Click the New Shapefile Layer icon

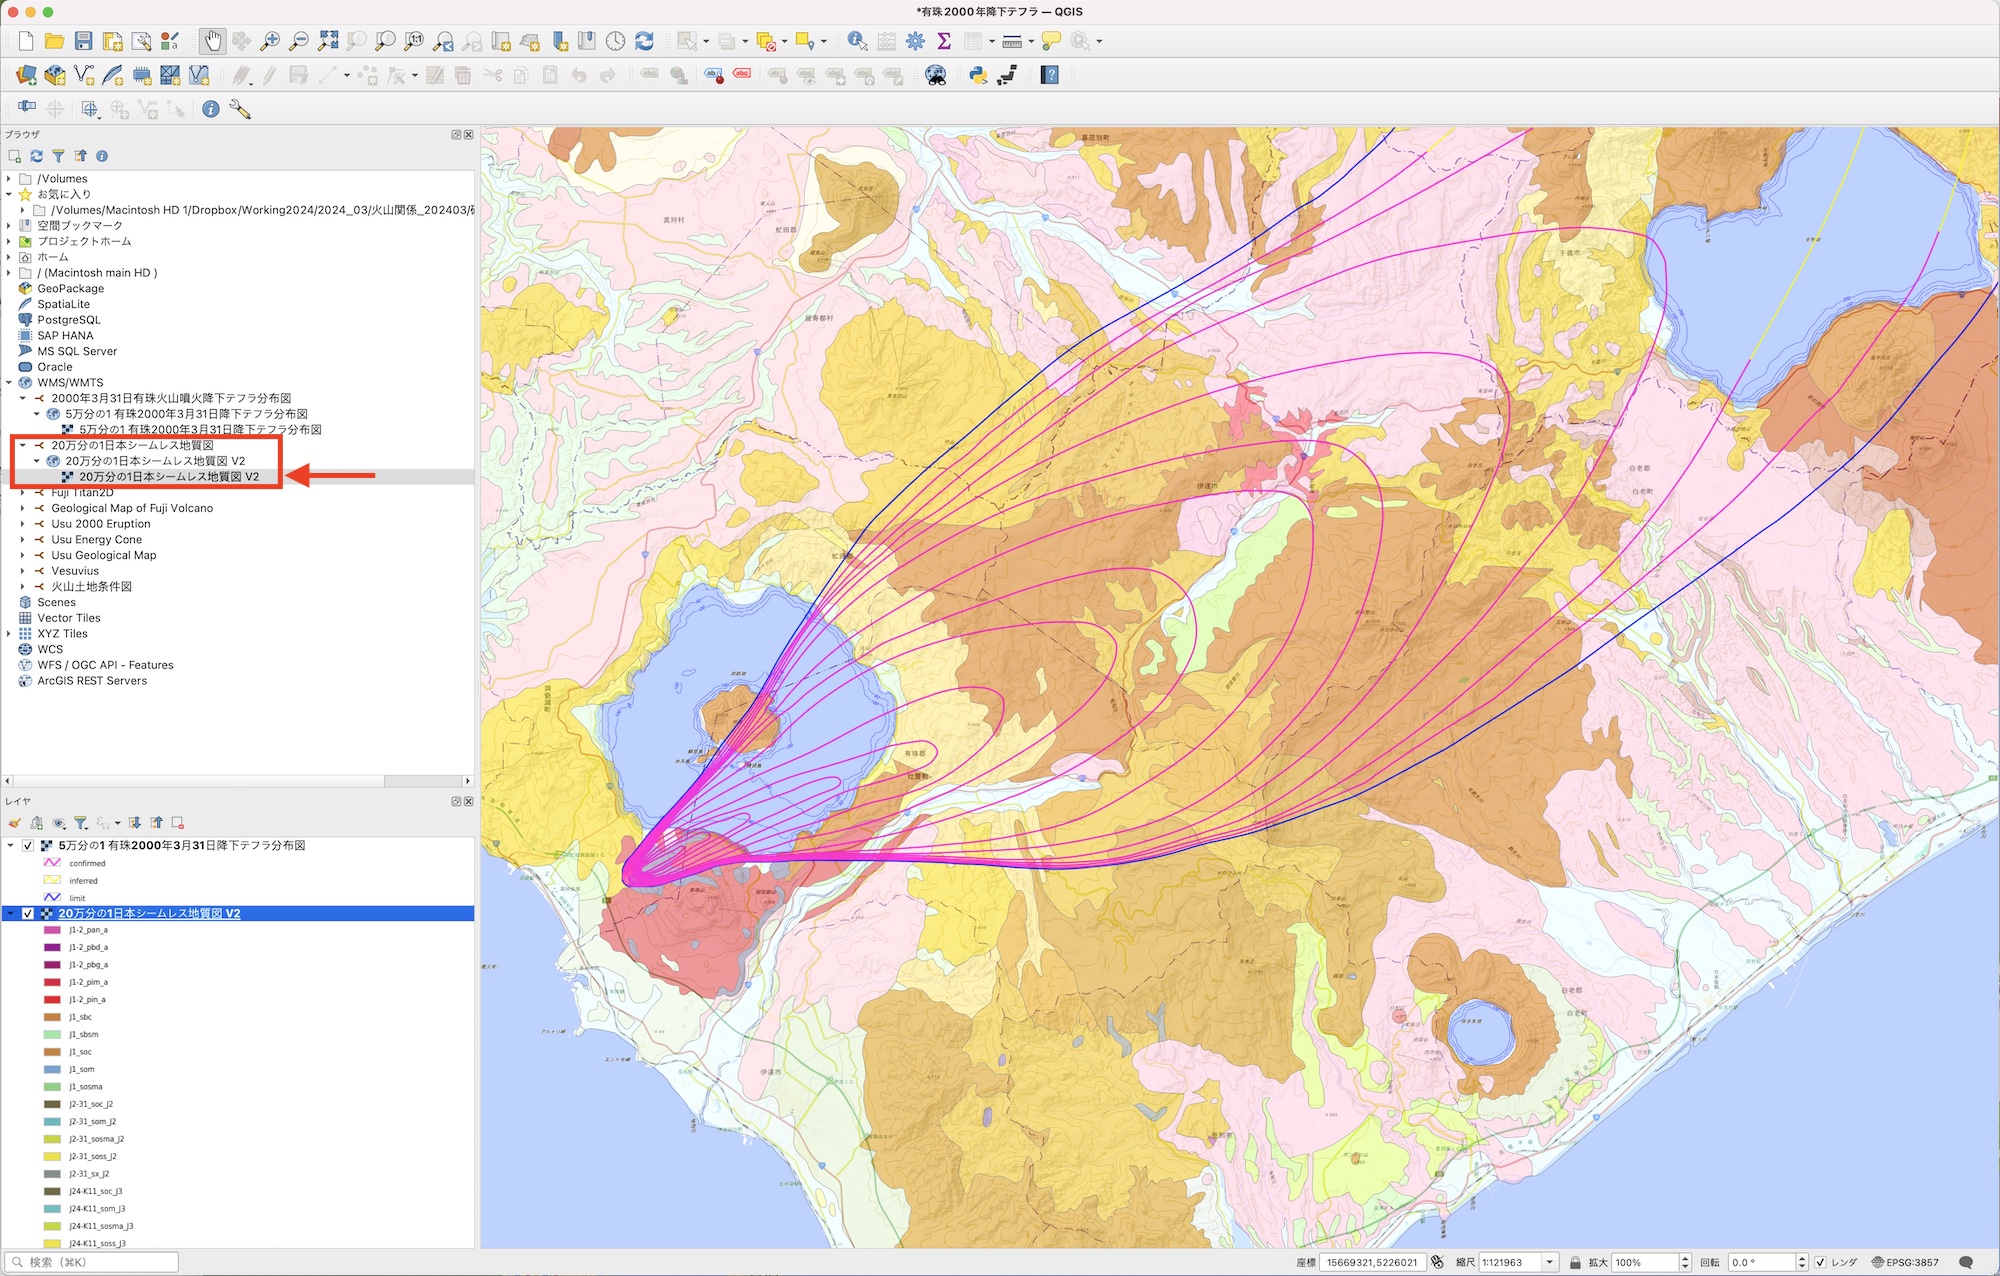[84, 75]
